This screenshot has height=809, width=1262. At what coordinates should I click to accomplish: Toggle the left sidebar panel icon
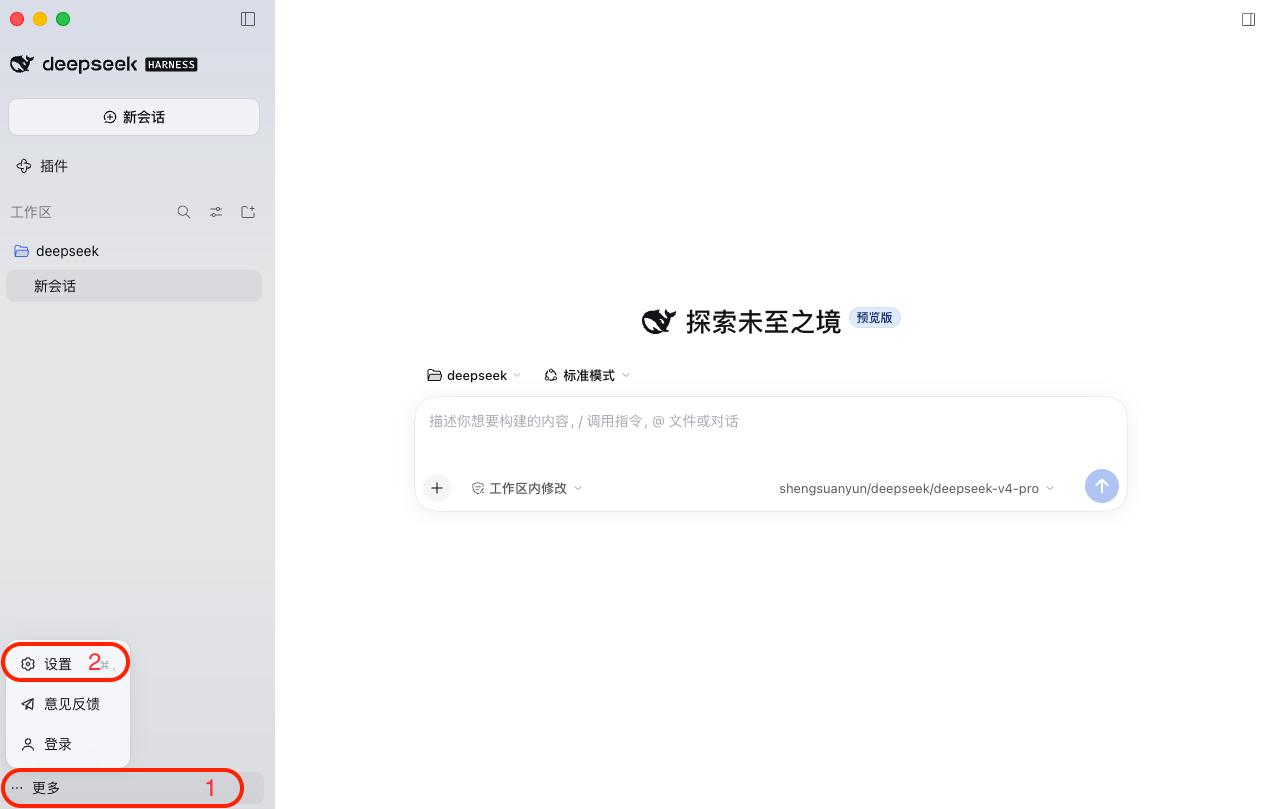point(248,19)
